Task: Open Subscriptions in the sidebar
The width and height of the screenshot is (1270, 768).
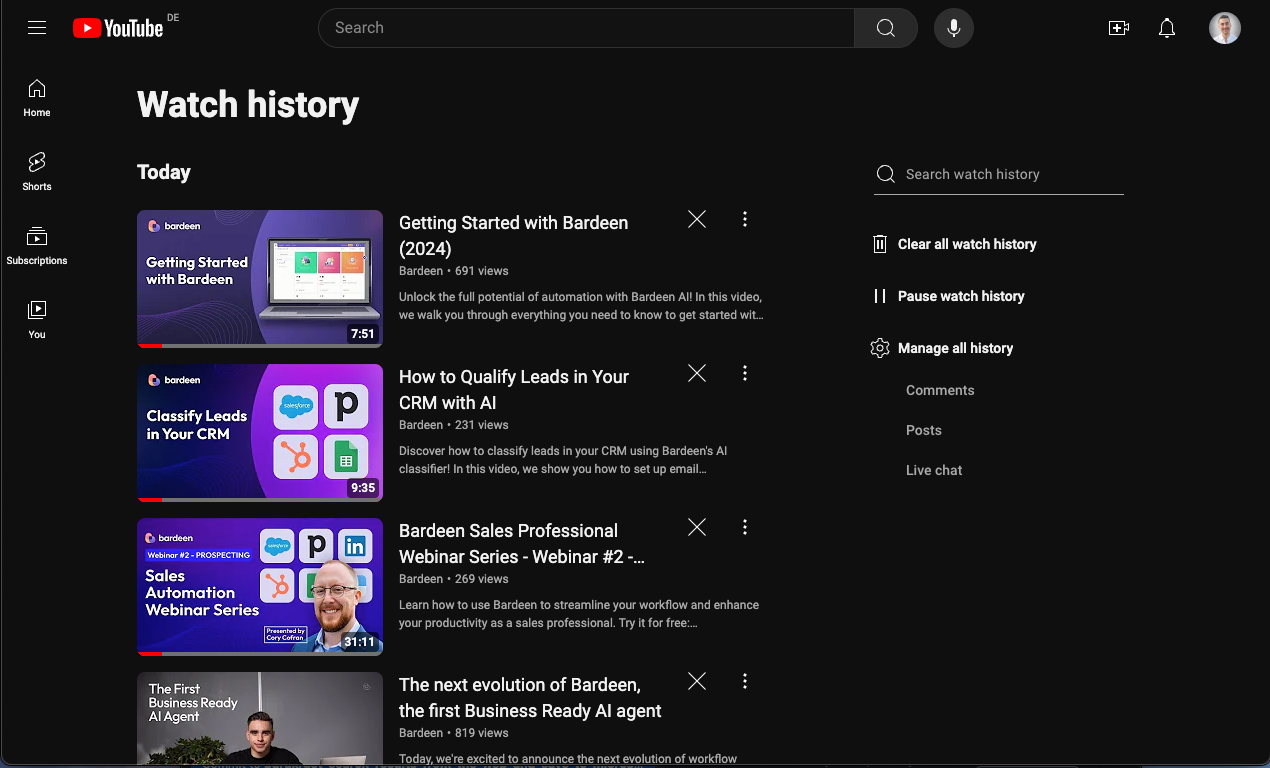Action: click(x=37, y=246)
